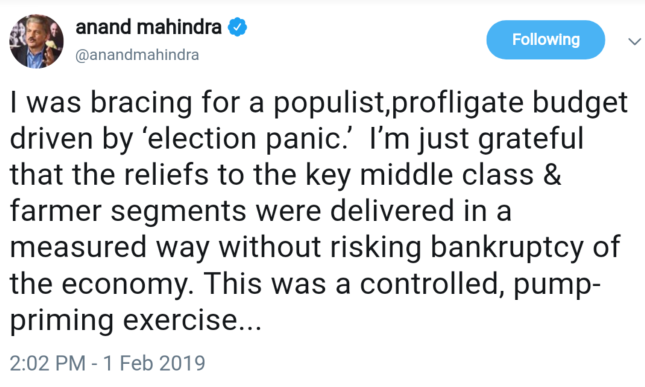
Task: Click the ampersand after 'middle class'
Action: tap(552, 174)
